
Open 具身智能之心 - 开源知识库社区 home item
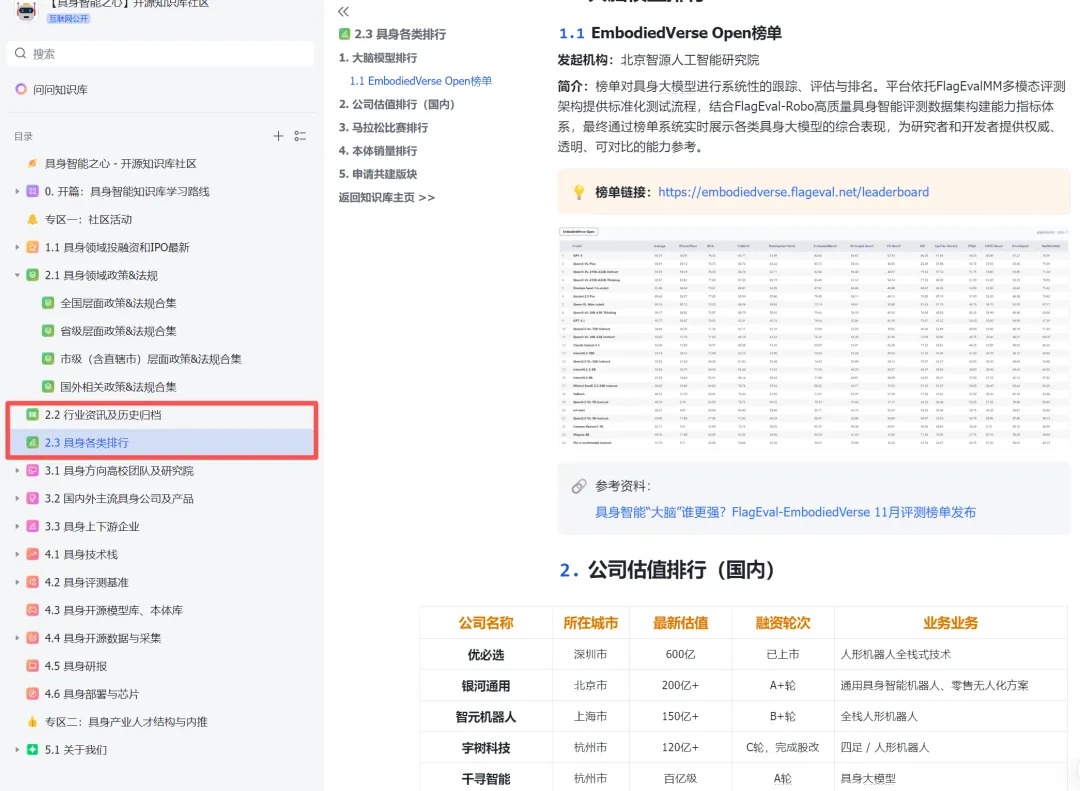tap(121, 163)
